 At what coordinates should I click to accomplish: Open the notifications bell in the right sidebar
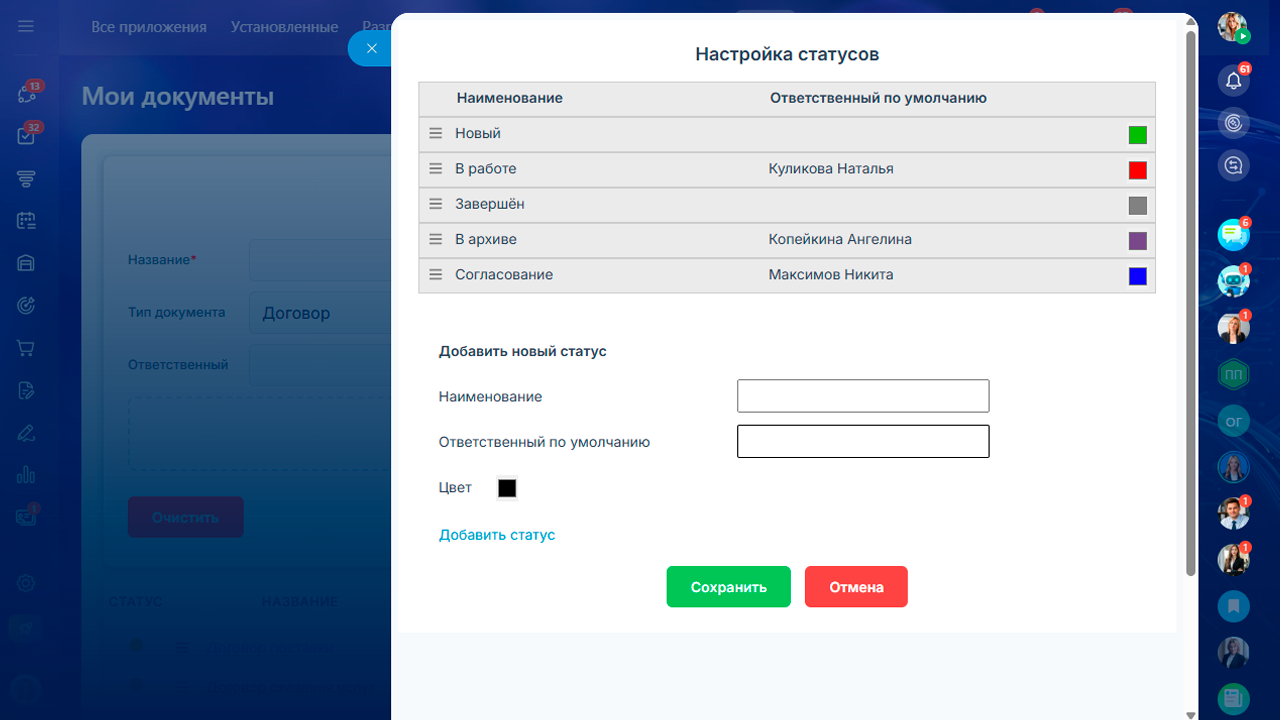1234,81
